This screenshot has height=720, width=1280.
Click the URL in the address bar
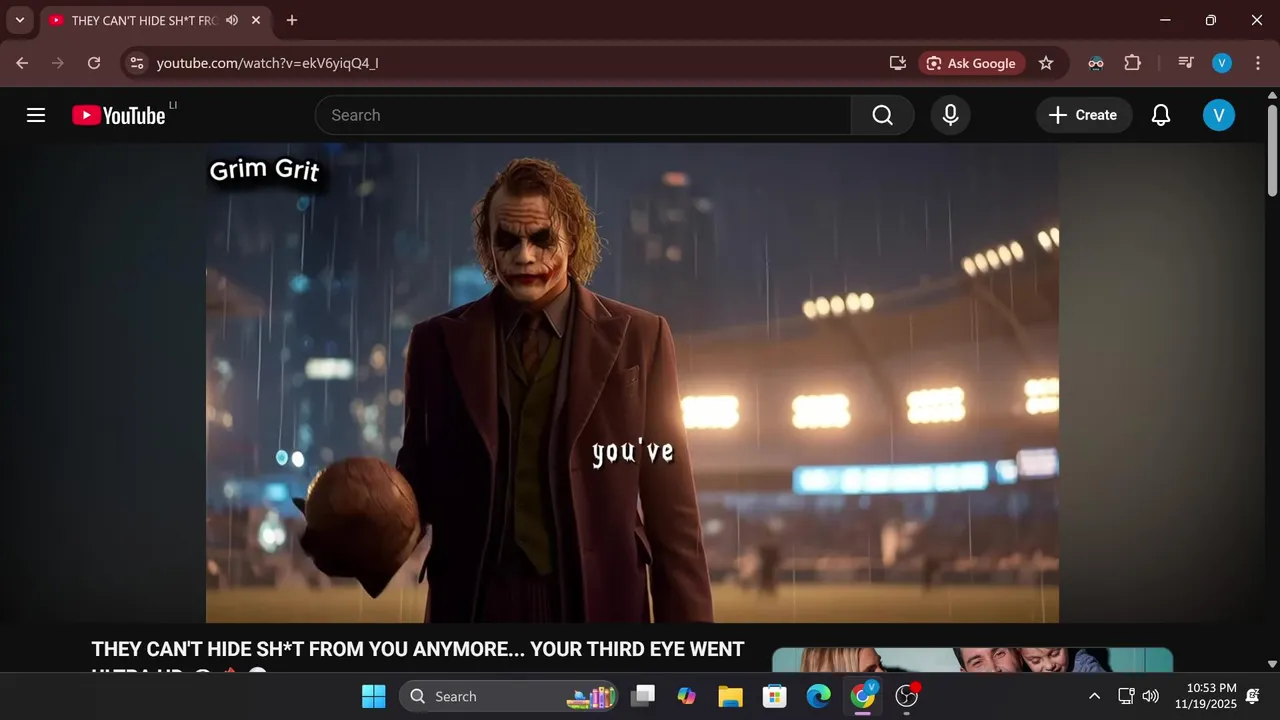click(267, 63)
